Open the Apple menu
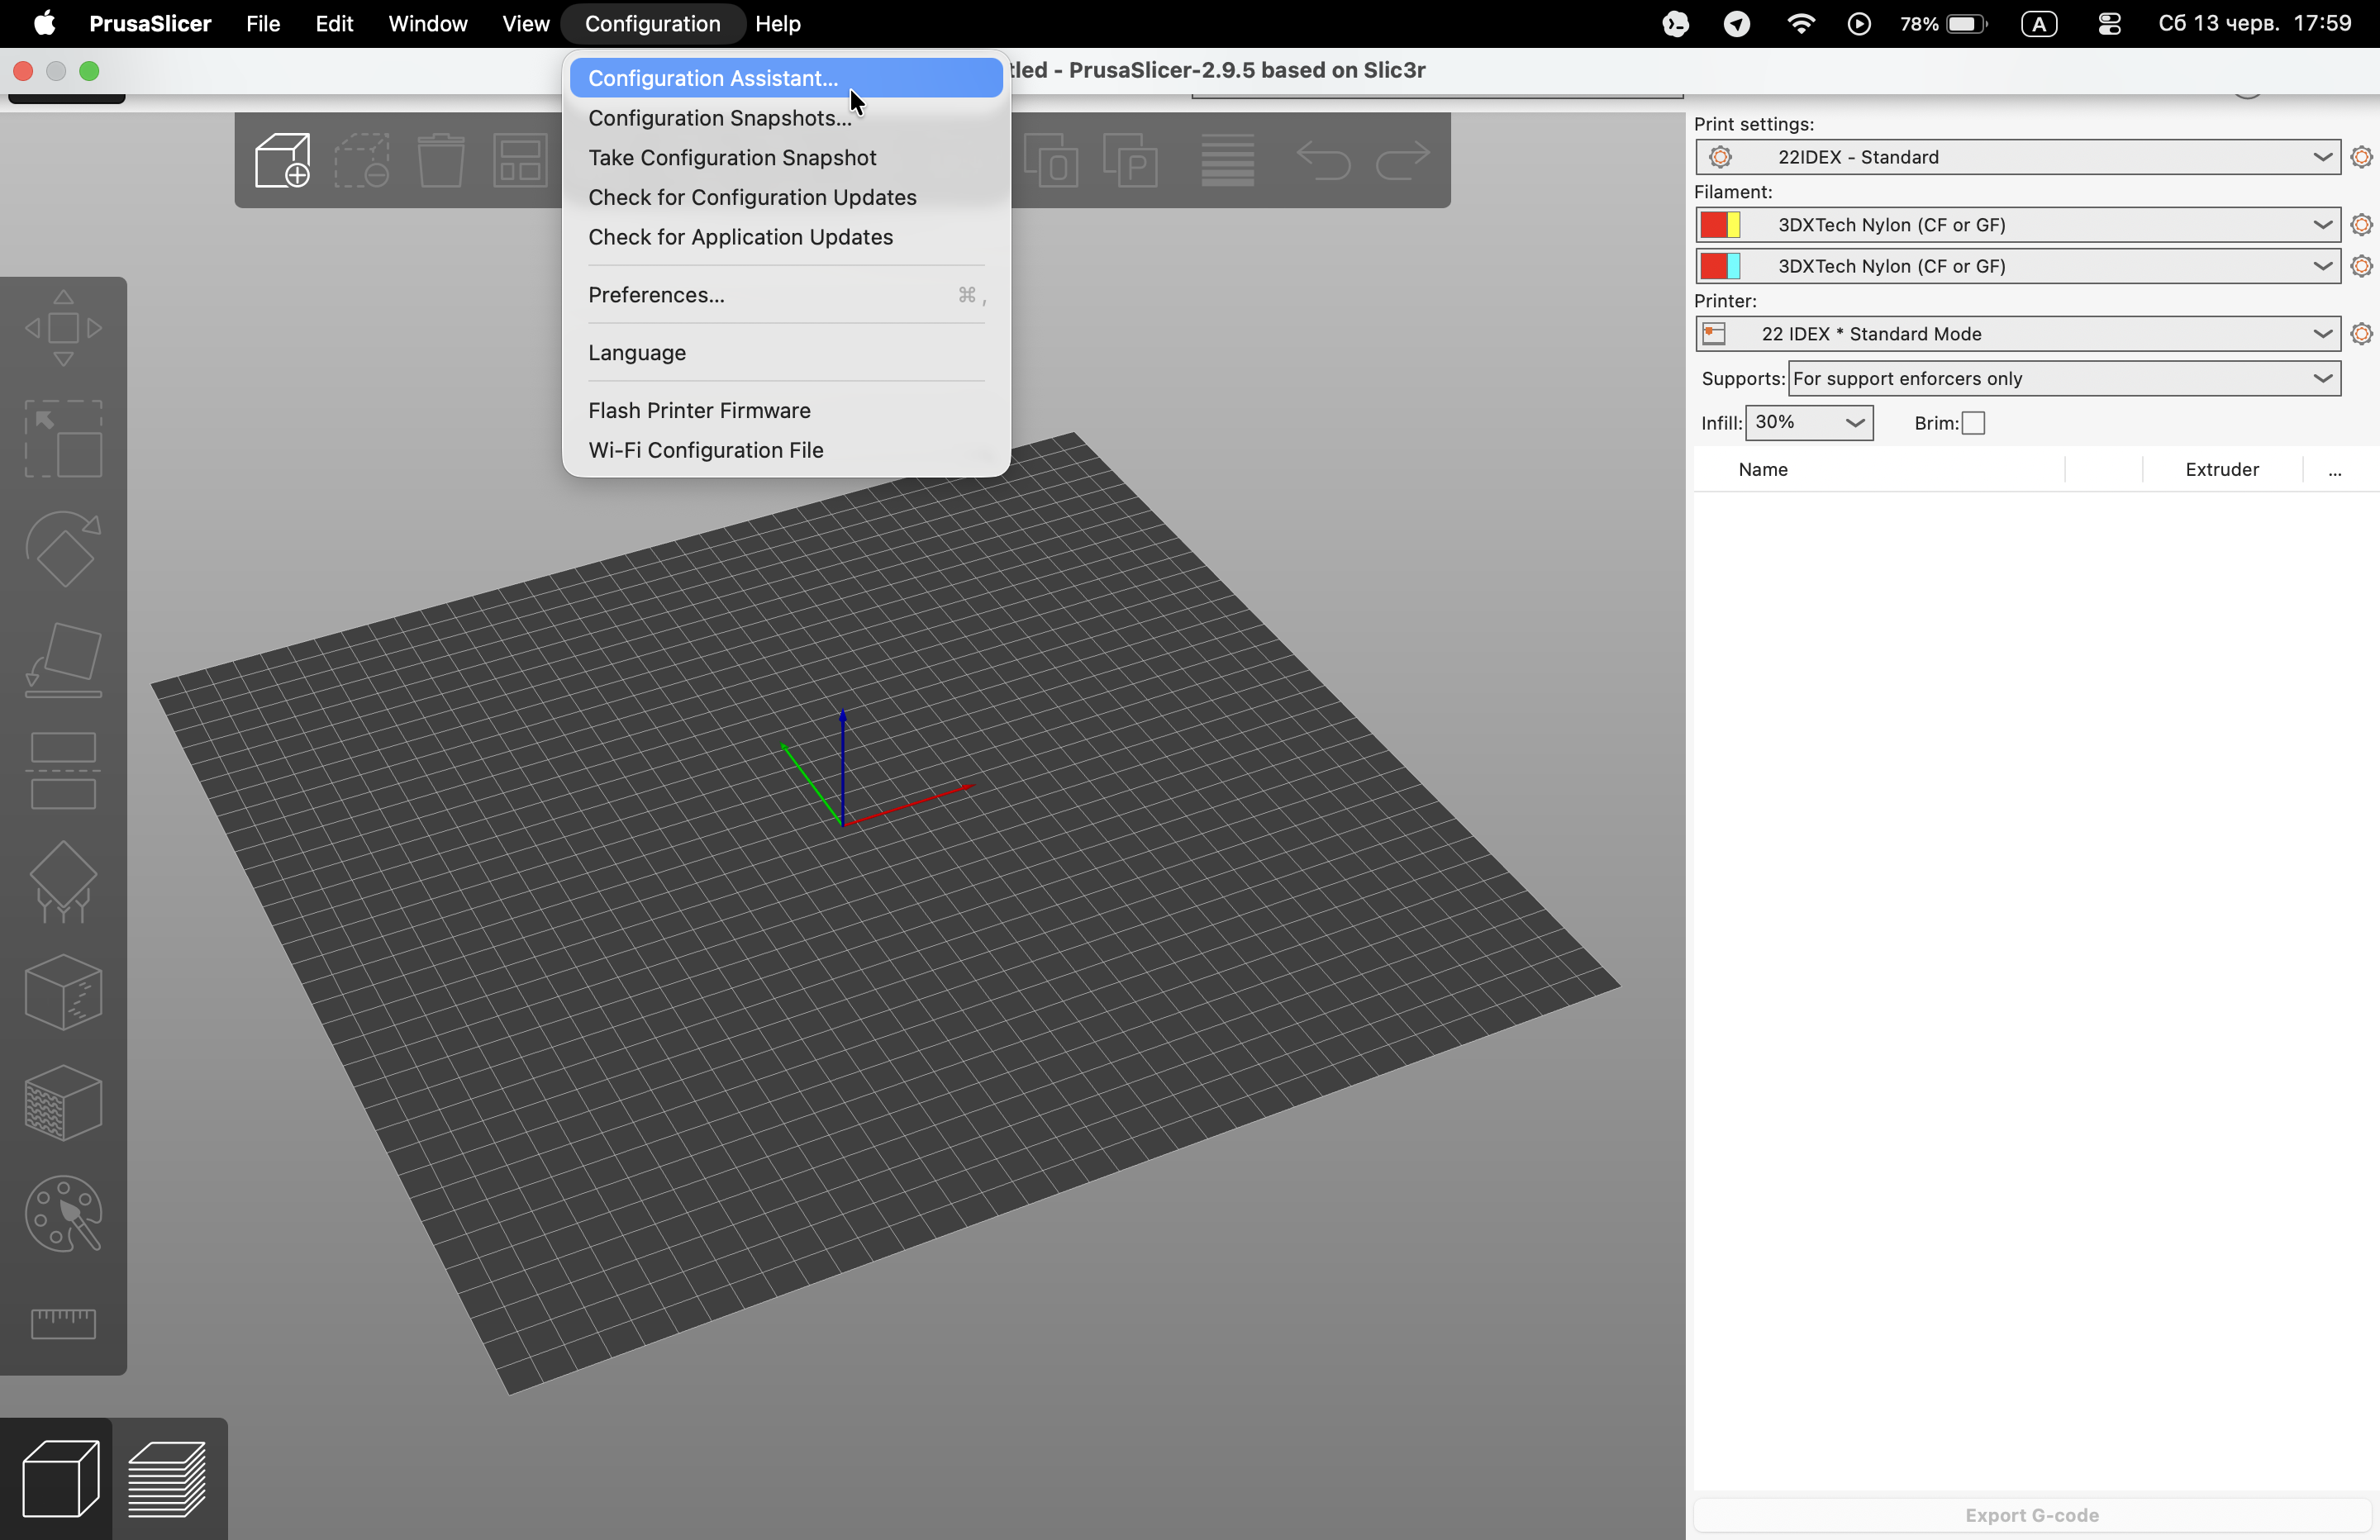This screenshot has height=1540, width=2380. 45,24
